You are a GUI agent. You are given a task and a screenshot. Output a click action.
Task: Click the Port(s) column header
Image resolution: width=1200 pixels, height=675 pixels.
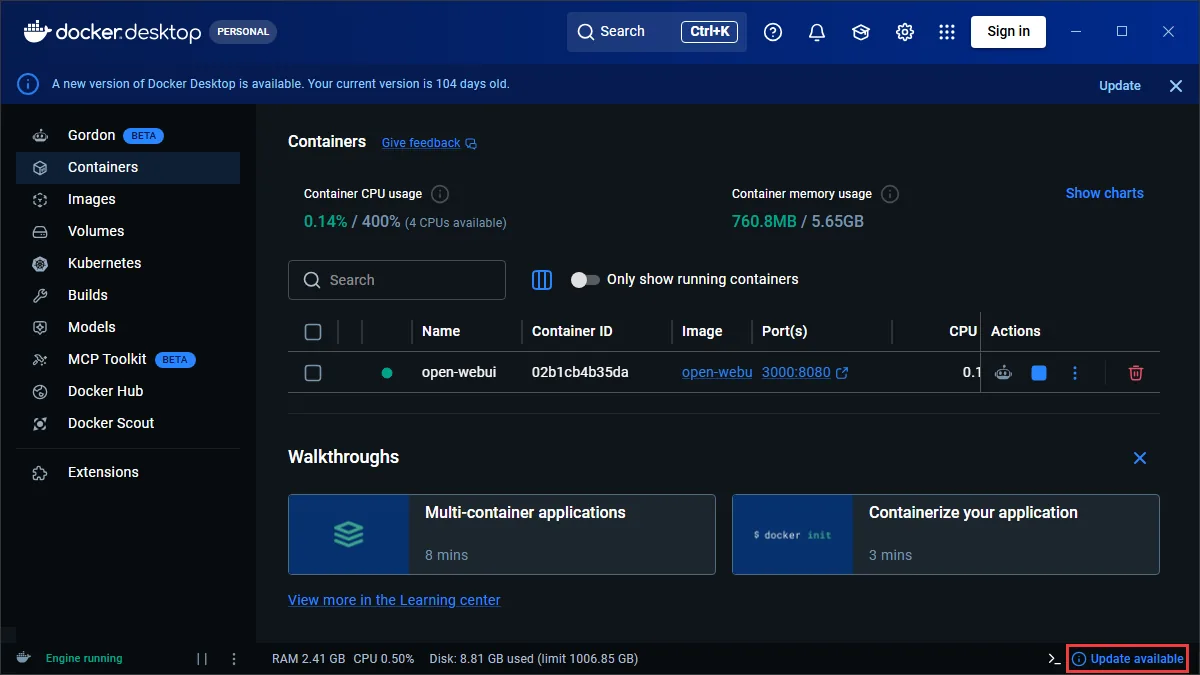(784, 331)
